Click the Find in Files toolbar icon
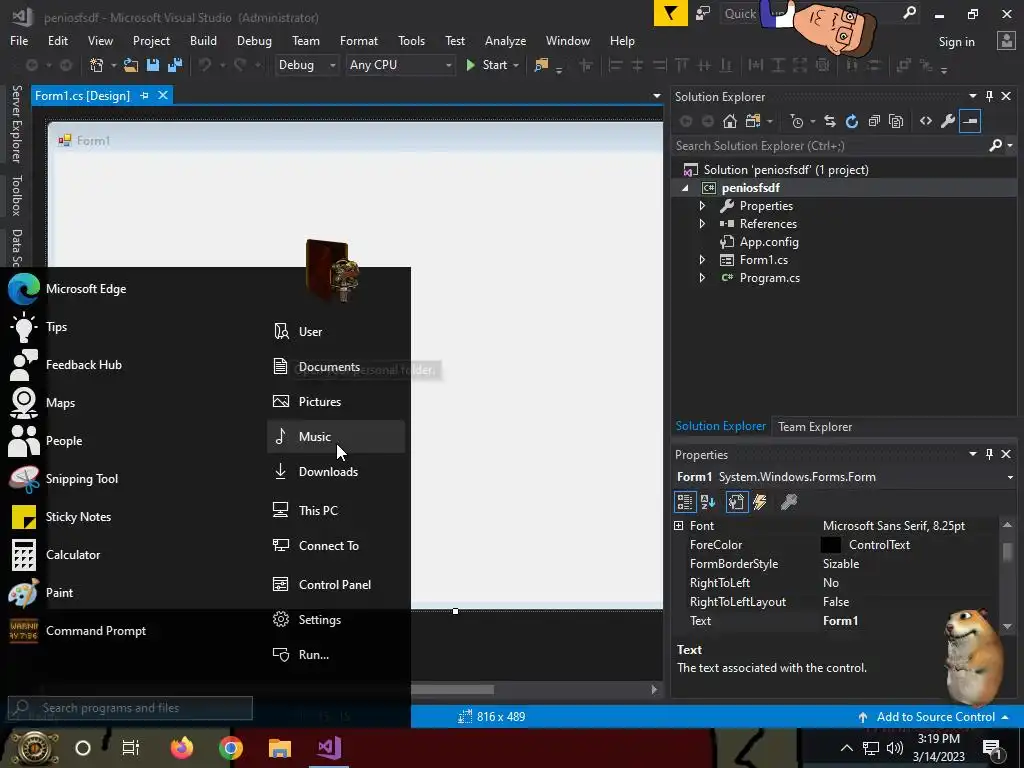The width and height of the screenshot is (1024, 768). coord(541,65)
